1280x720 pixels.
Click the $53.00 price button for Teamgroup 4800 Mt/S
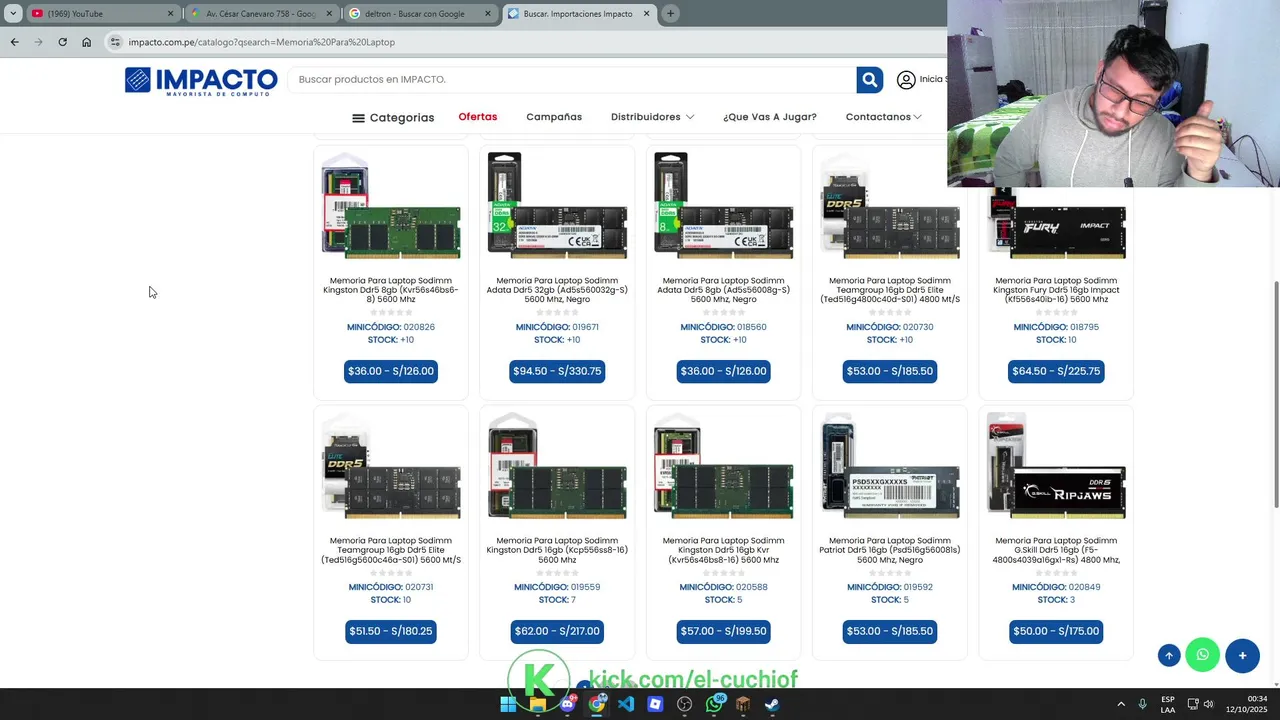(890, 371)
